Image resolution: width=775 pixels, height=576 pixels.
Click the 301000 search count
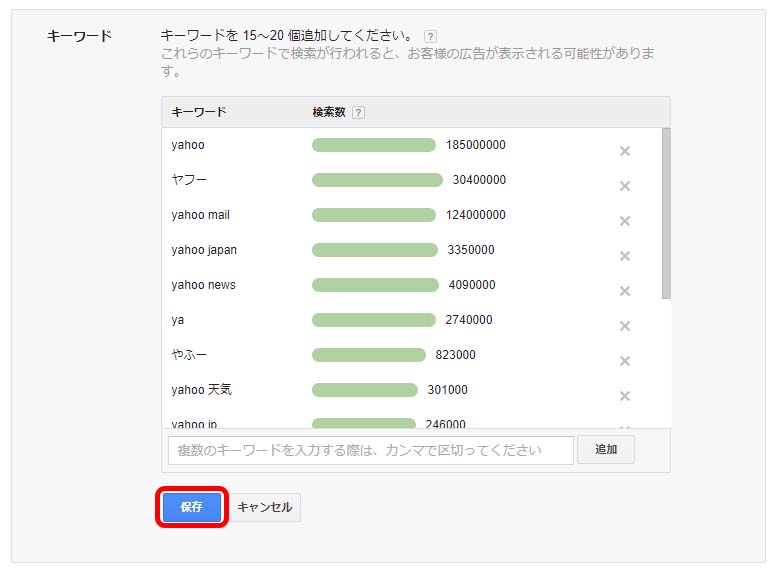pyautogui.click(x=447, y=390)
